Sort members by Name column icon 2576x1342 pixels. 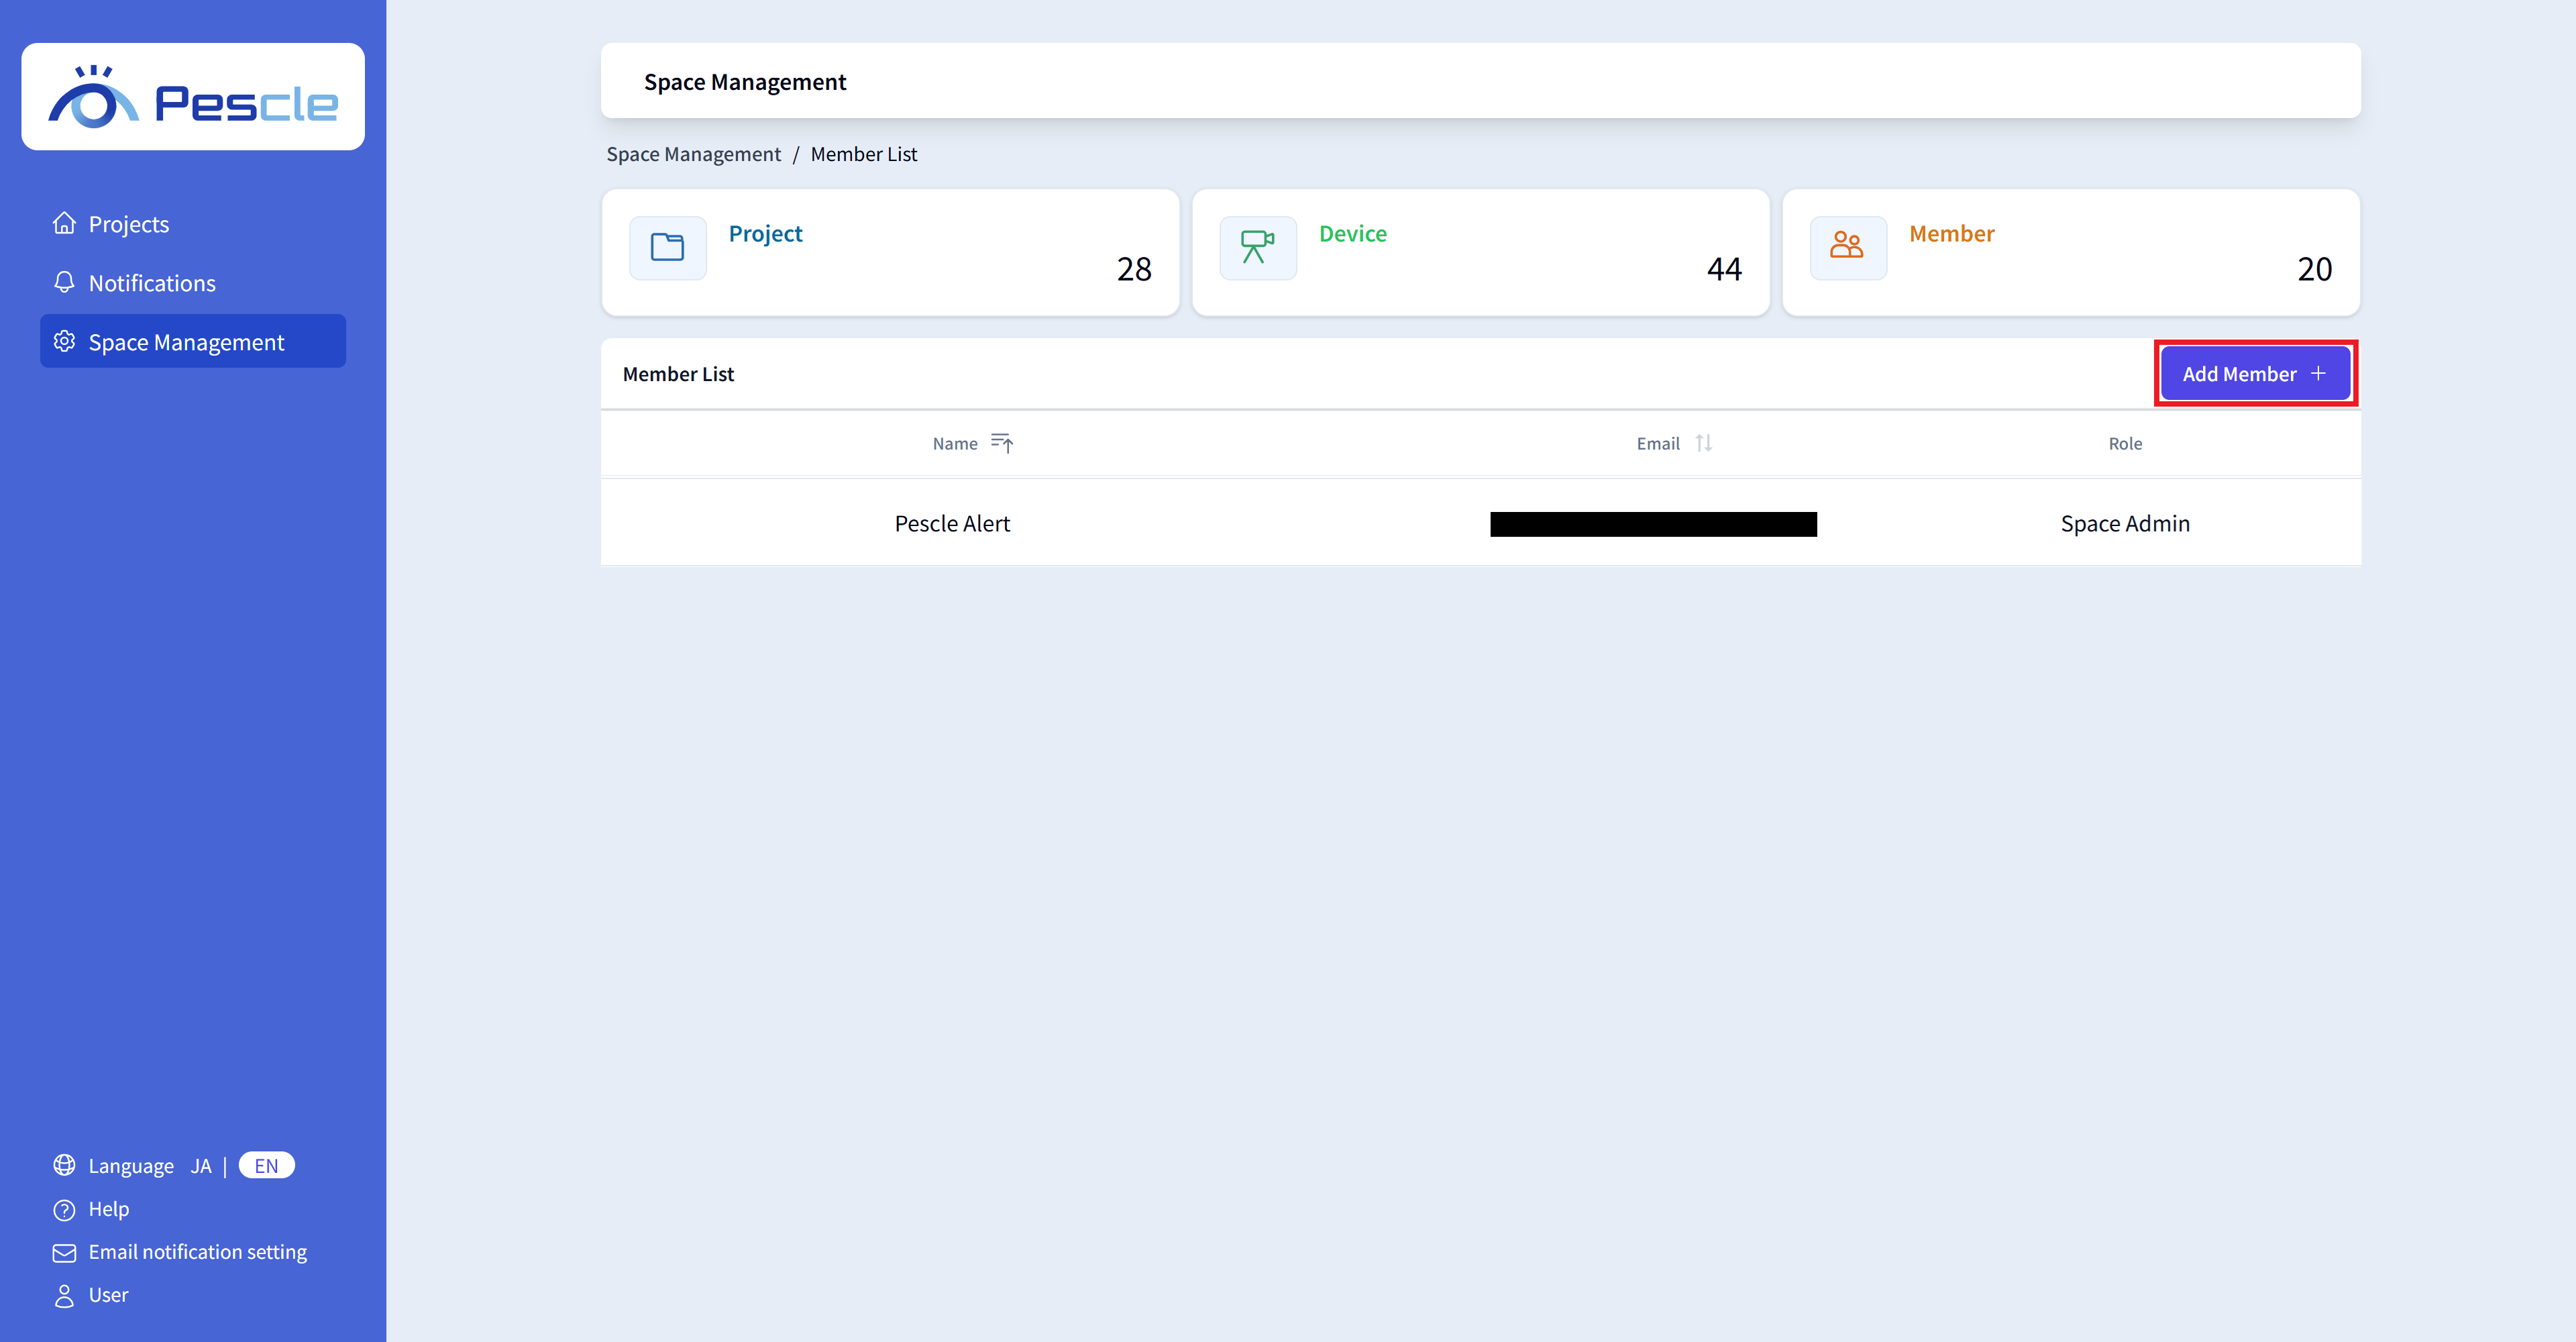(1002, 443)
